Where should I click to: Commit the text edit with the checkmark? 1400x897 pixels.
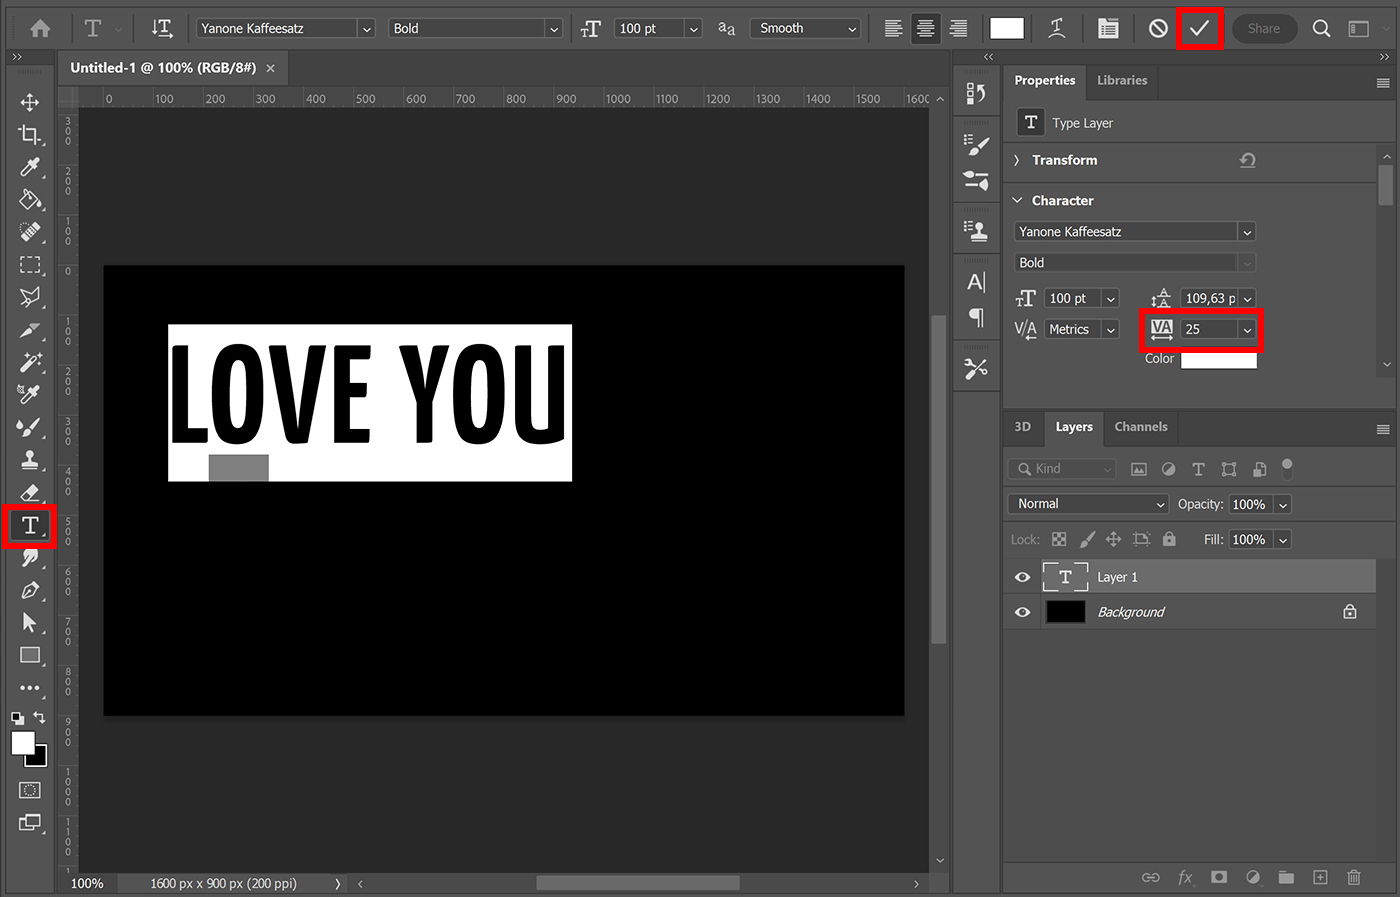point(1200,28)
